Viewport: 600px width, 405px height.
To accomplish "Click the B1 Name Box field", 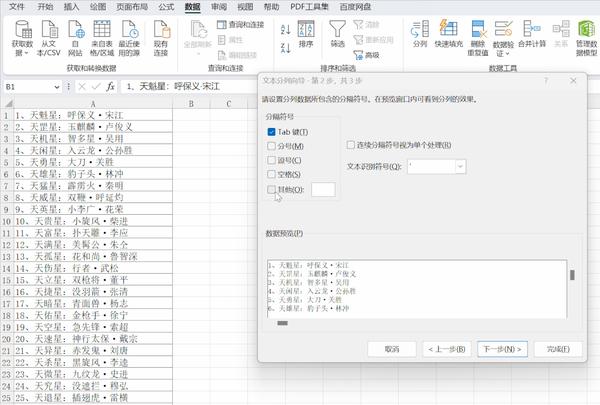I will [x=29, y=87].
